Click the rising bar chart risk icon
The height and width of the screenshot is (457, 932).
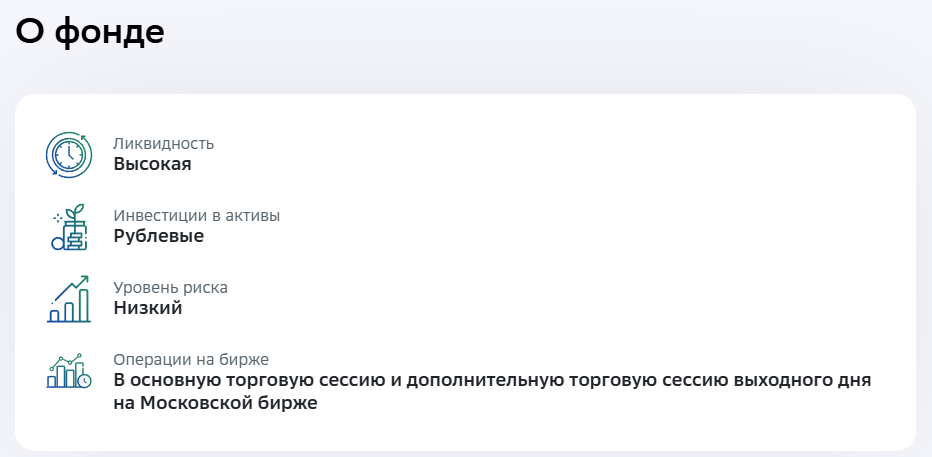pos(69,299)
